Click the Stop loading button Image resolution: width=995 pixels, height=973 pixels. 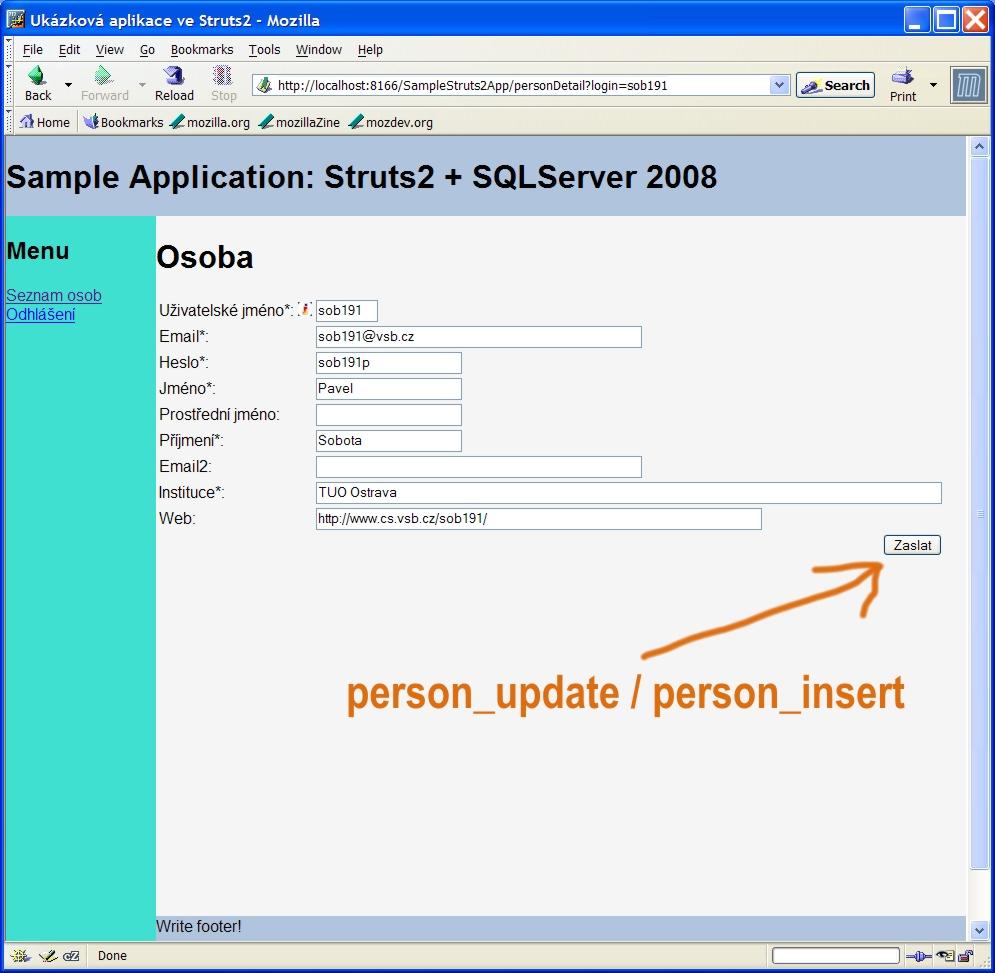(223, 84)
